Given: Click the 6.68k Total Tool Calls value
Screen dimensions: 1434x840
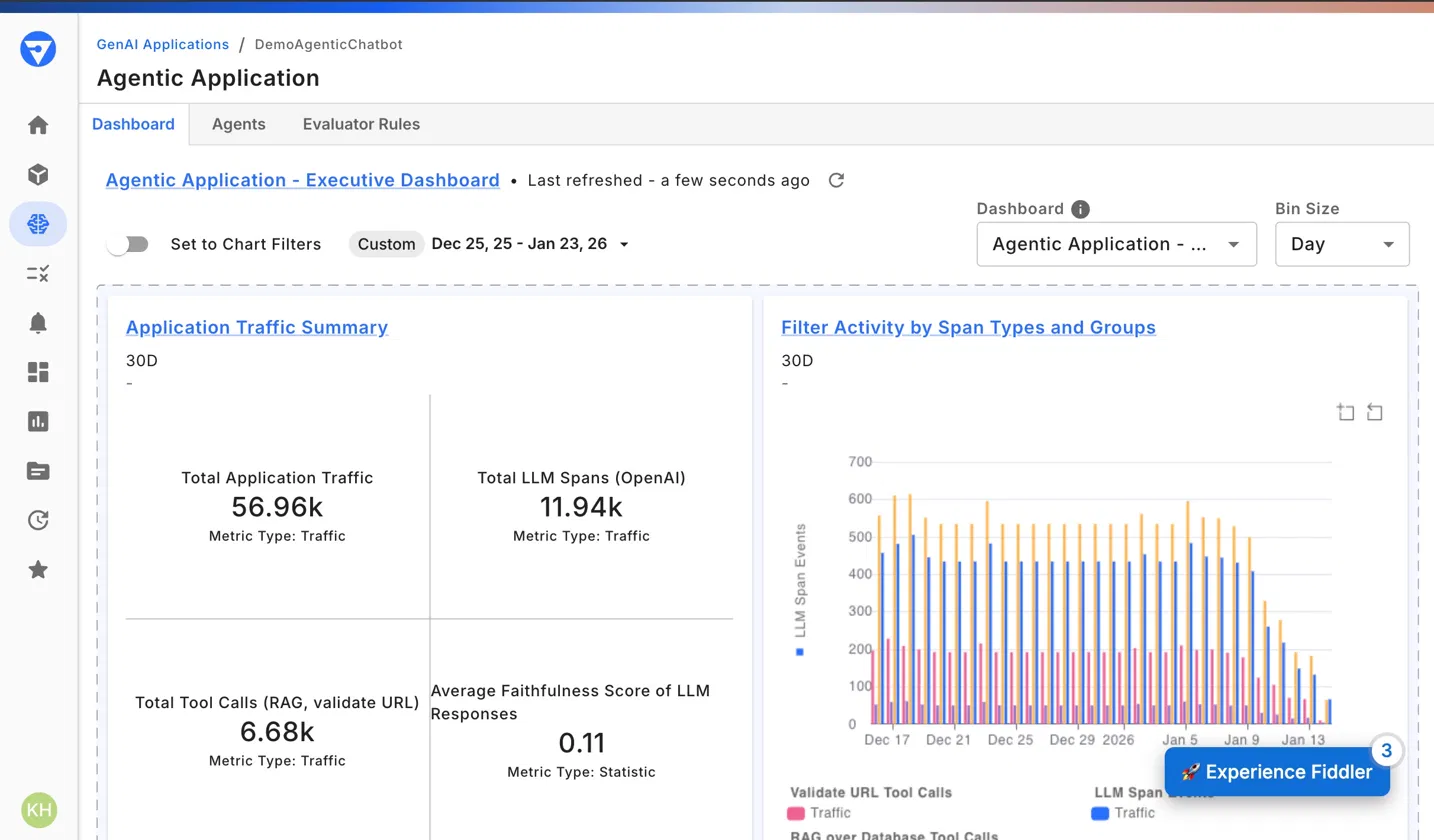Looking at the screenshot, I should [x=277, y=732].
